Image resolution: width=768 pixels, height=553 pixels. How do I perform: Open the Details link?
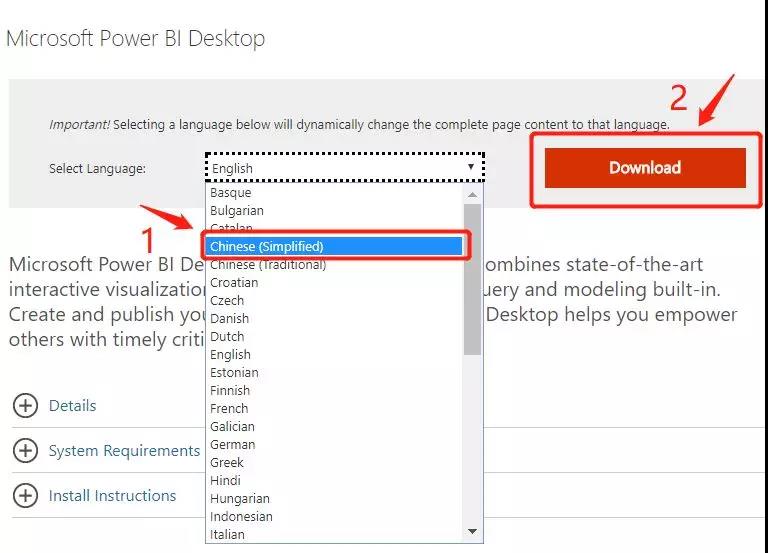point(72,406)
